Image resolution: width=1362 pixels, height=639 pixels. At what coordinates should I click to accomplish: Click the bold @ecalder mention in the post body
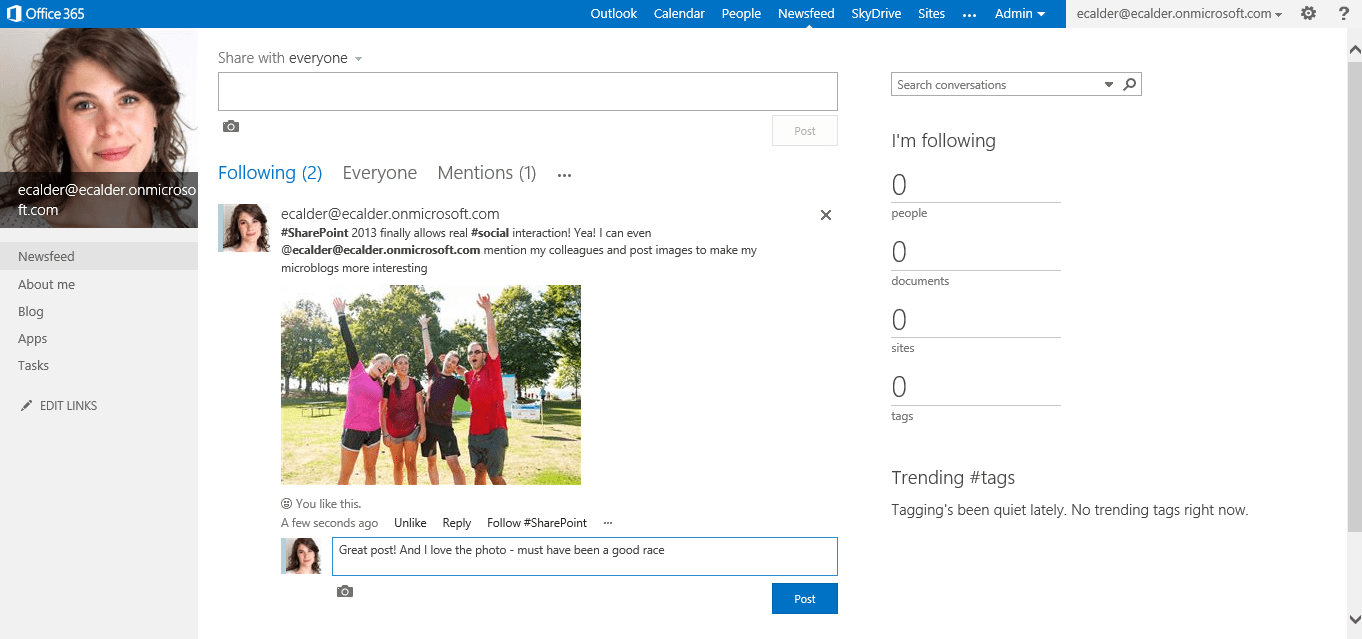[x=381, y=250]
